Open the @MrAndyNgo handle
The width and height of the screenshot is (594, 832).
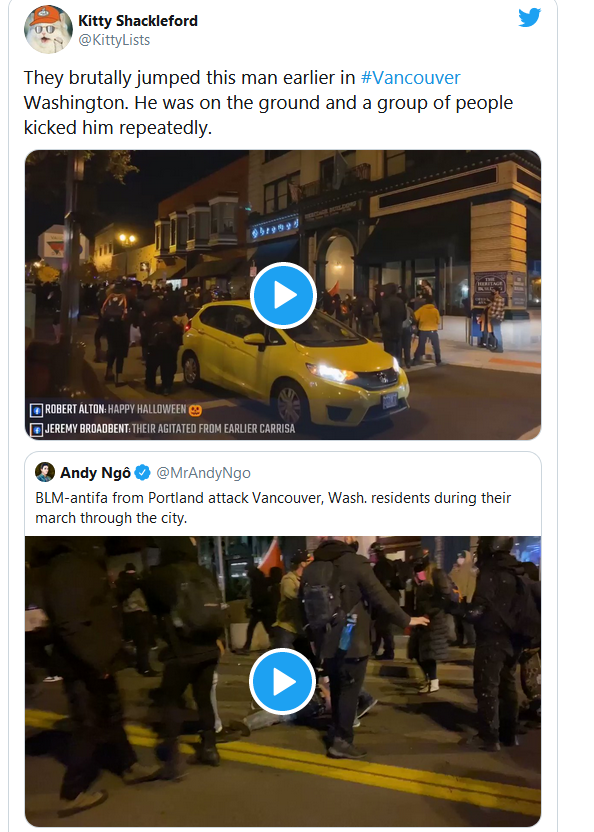203,473
